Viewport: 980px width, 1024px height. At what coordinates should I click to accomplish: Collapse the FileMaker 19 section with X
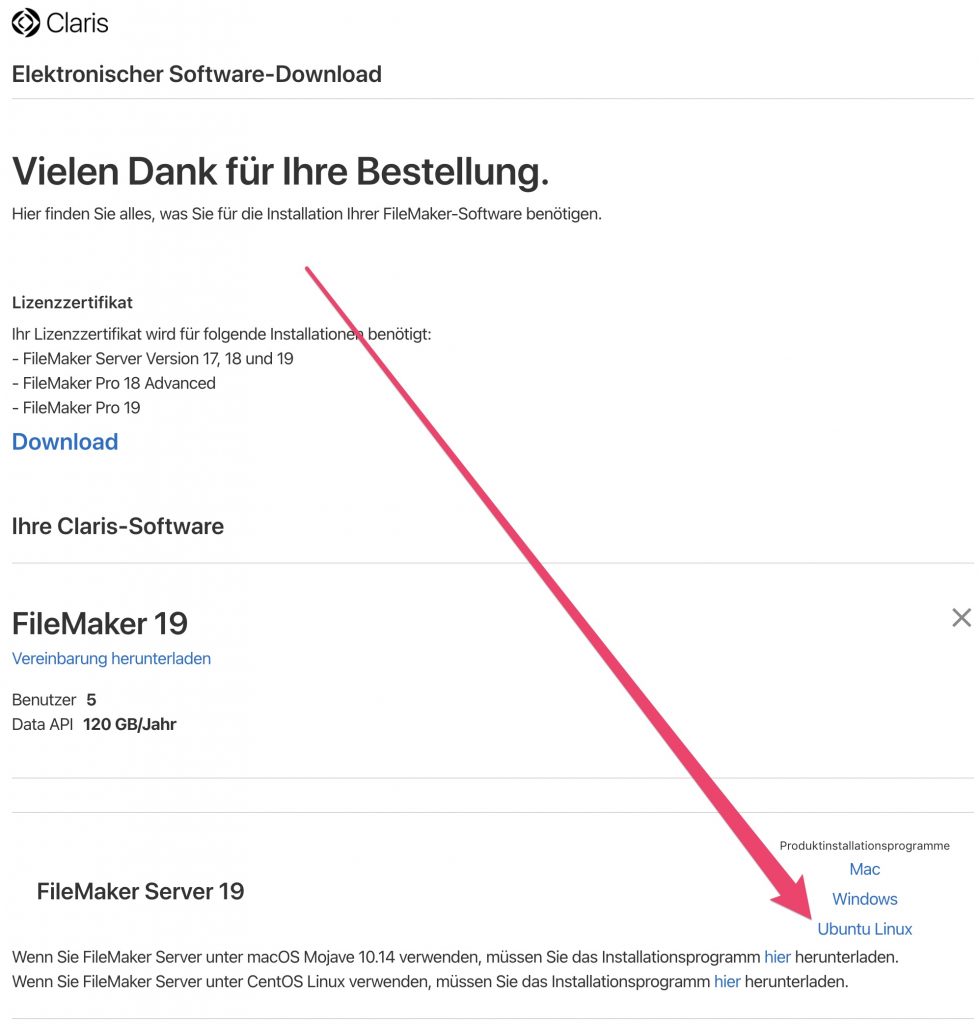(x=961, y=617)
